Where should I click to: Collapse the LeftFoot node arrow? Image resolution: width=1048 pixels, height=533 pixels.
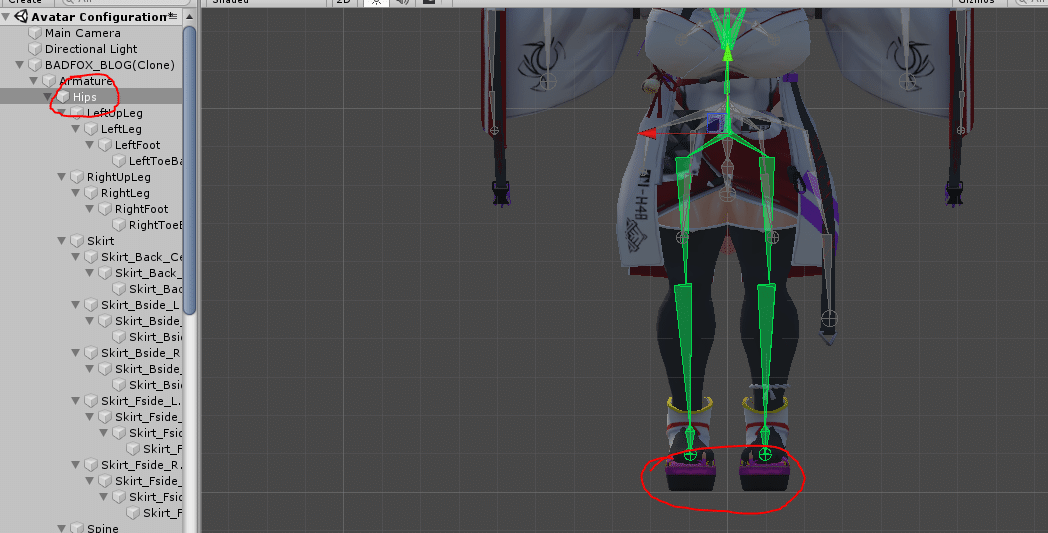(x=90, y=145)
